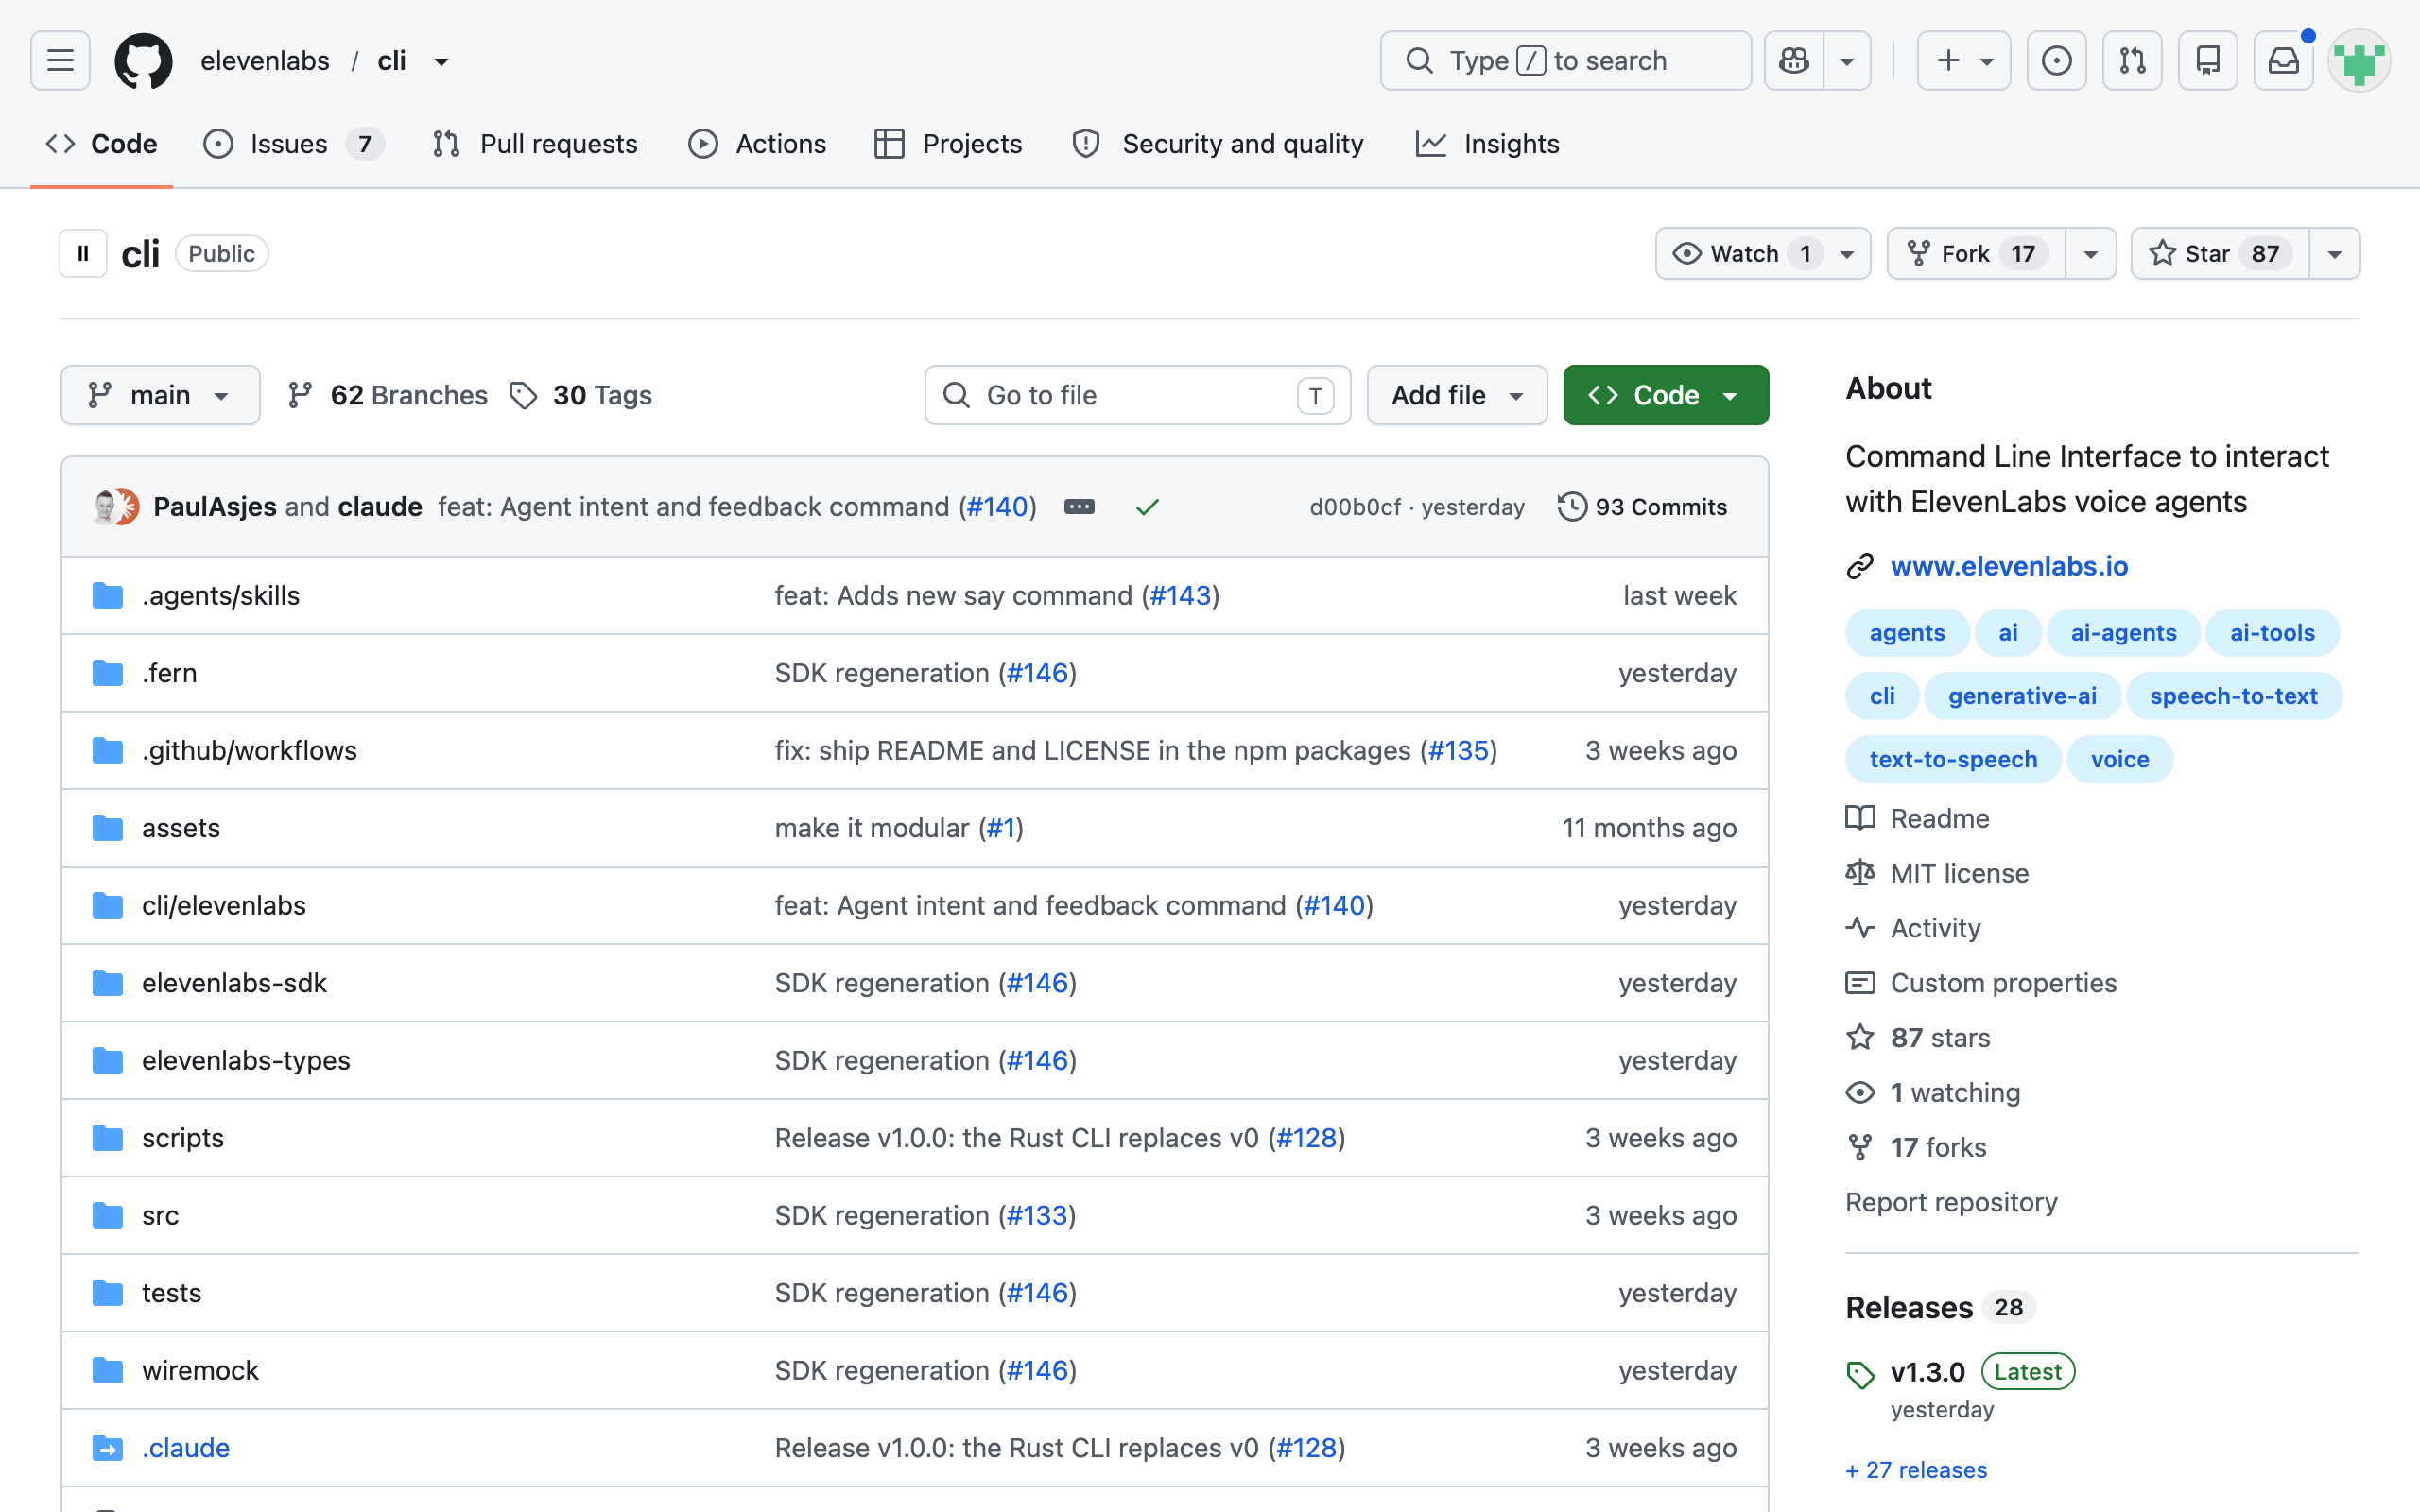Click the commit details ellipsis button

1079,507
